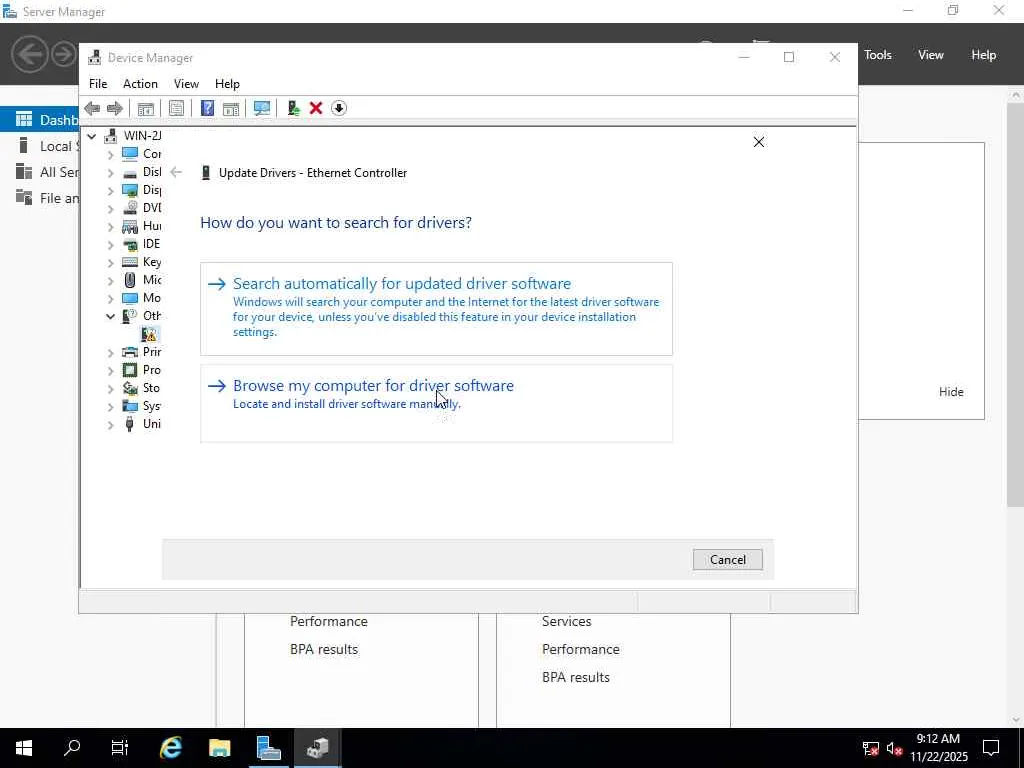Image resolution: width=1024 pixels, height=768 pixels.
Task: Click the muted volume tray icon
Action: [x=895, y=748]
